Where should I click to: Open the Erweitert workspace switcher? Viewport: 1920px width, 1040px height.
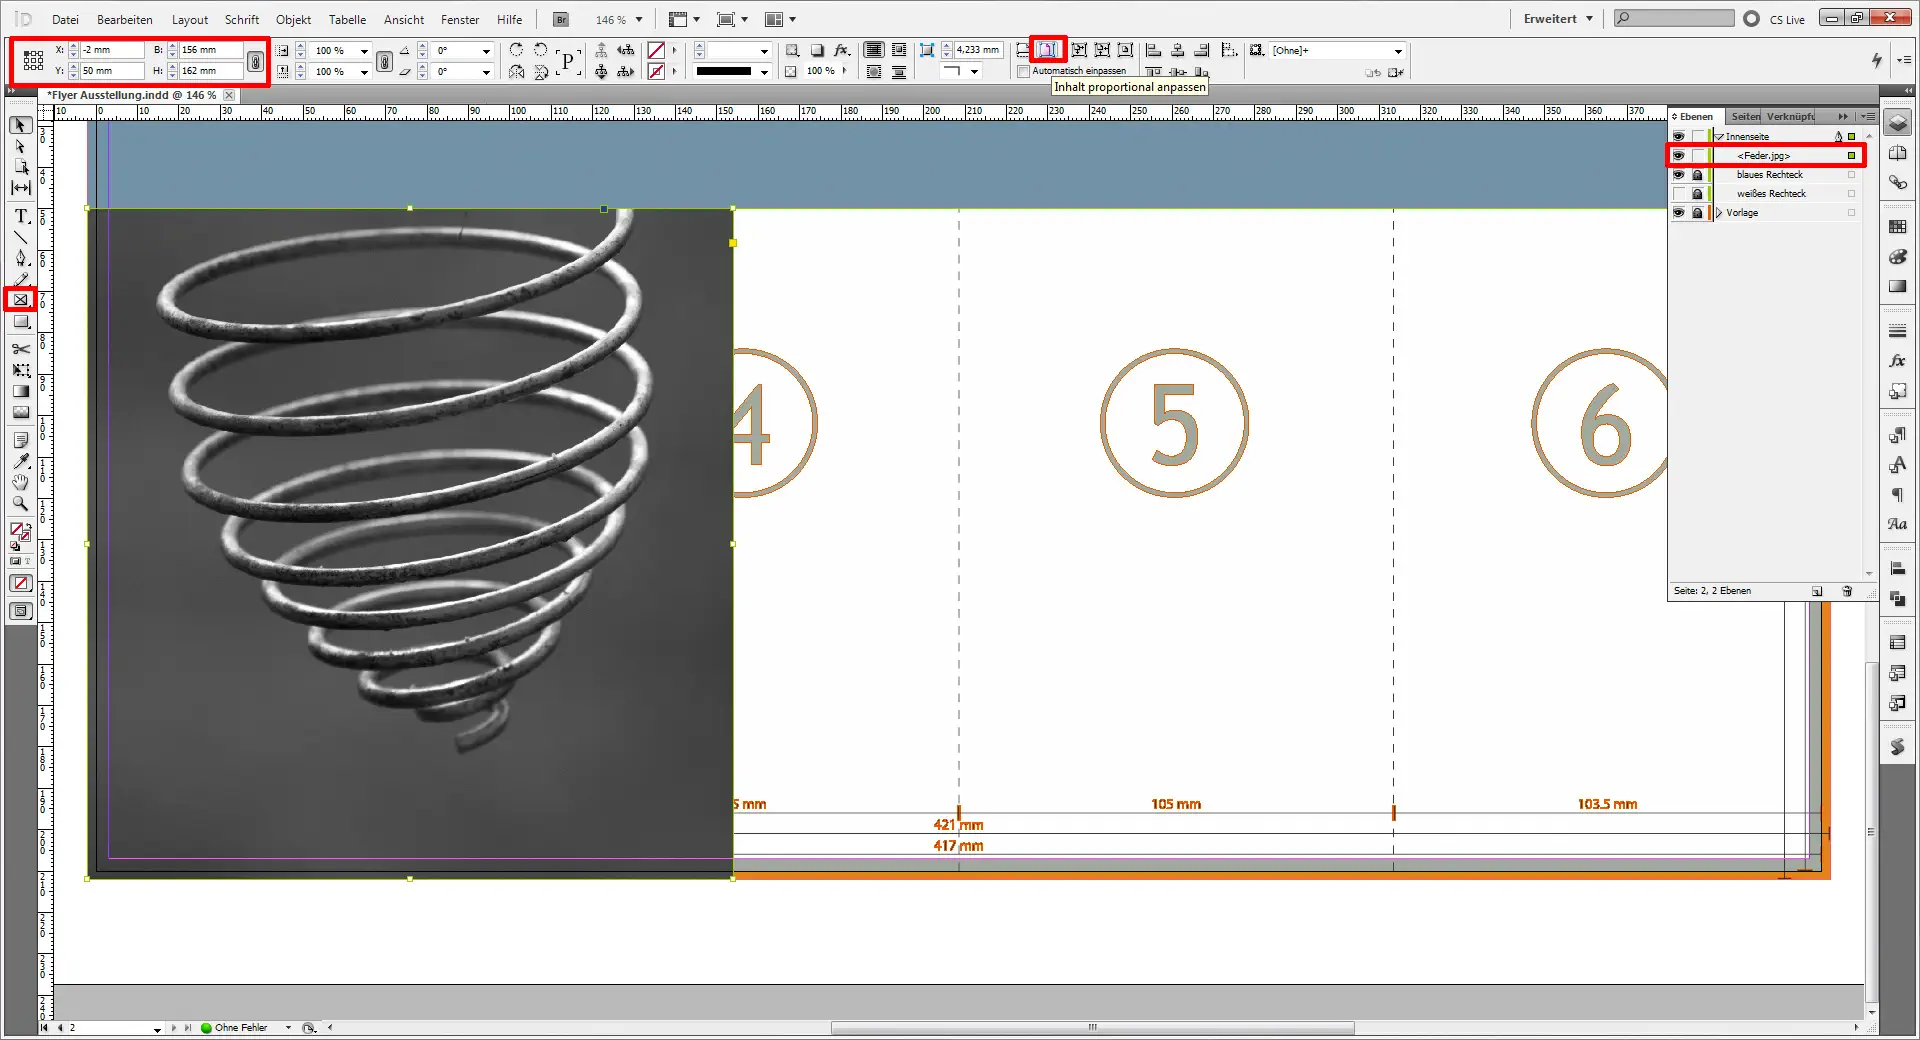1557,19
